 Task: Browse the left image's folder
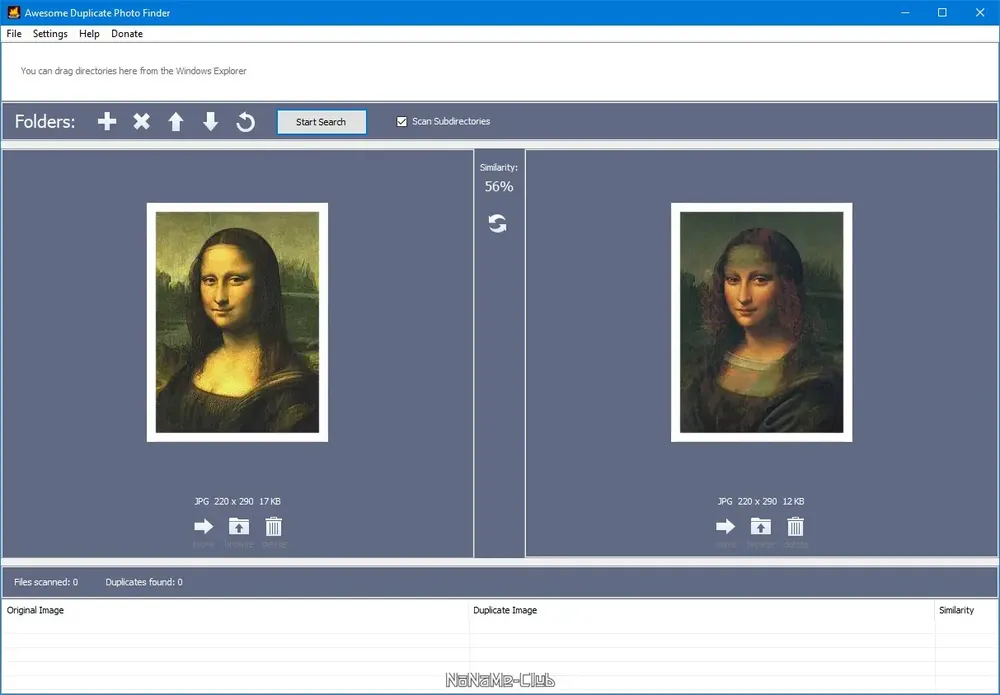239,527
